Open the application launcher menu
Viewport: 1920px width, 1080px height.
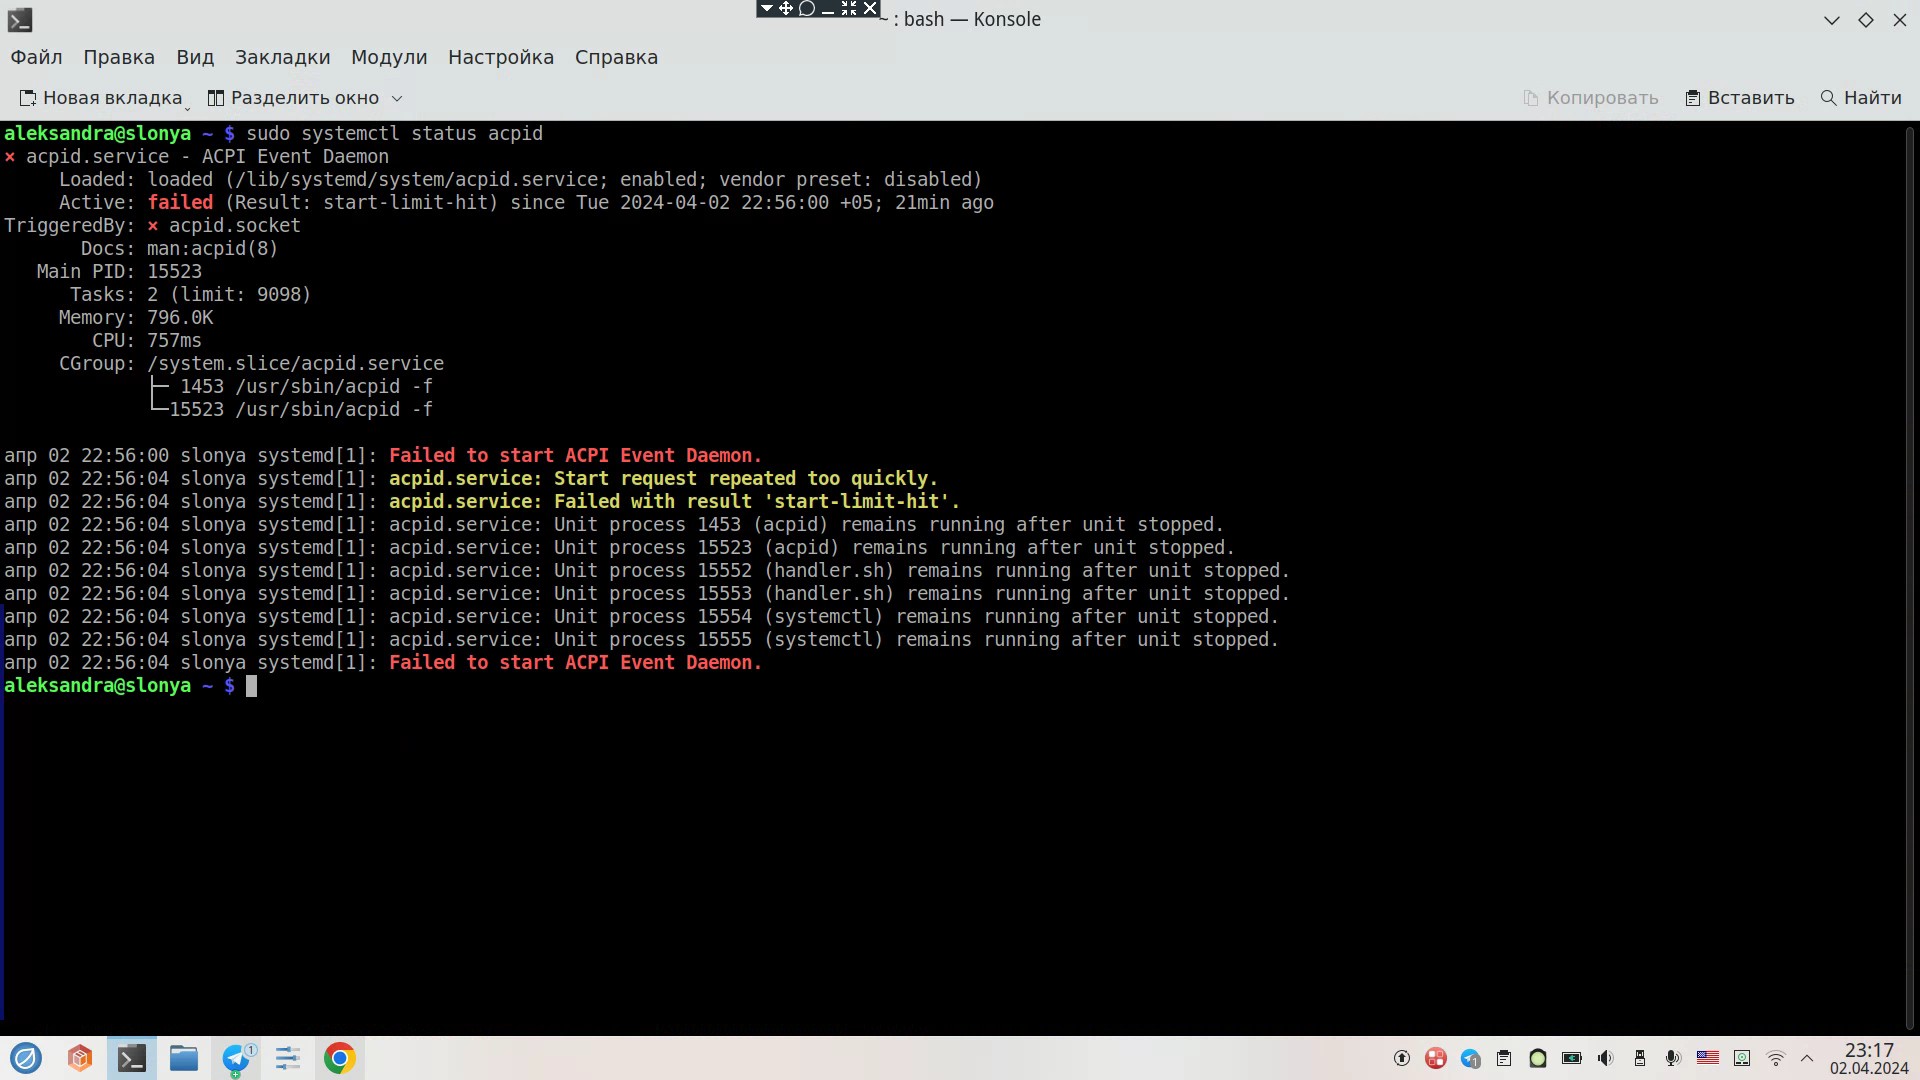pyautogui.click(x=26, y=1058)
